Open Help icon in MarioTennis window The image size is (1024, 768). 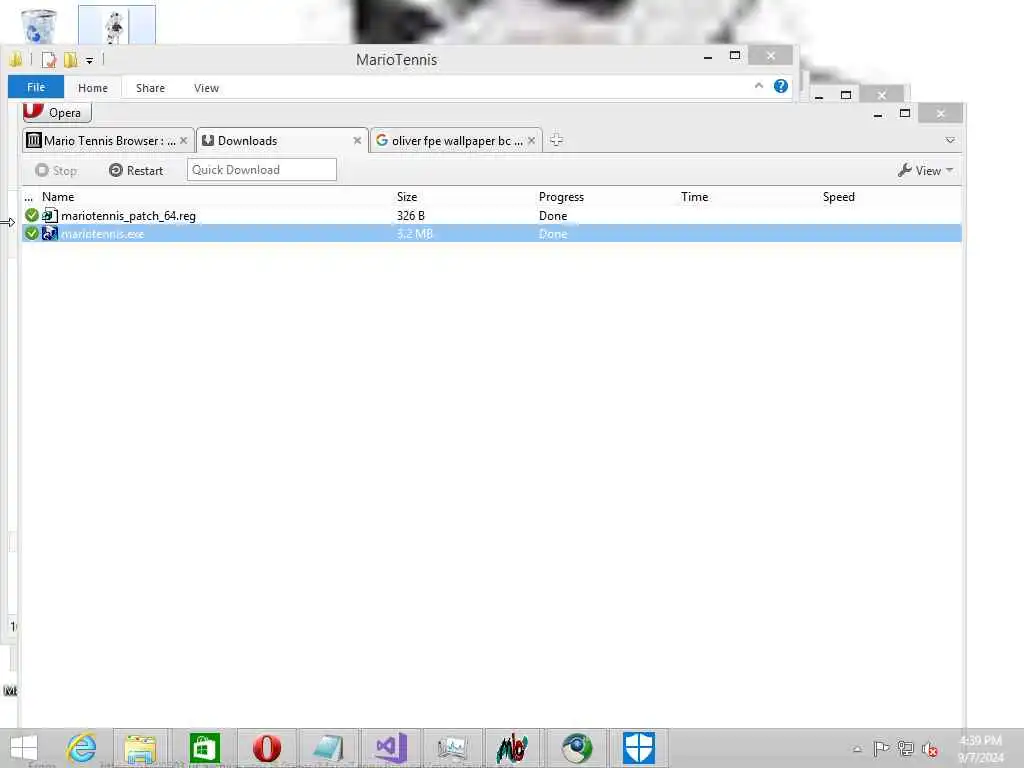[x=780, y=86]
